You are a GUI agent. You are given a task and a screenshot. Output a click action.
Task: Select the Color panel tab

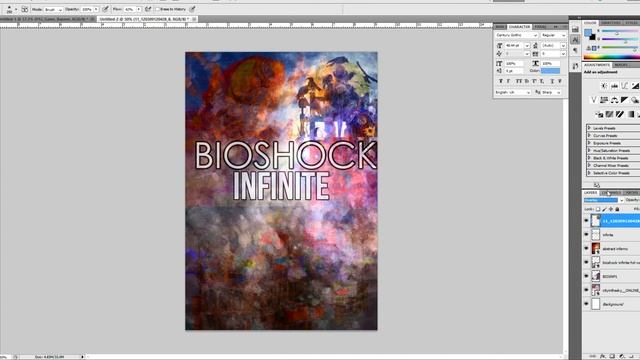coord(590,23)
